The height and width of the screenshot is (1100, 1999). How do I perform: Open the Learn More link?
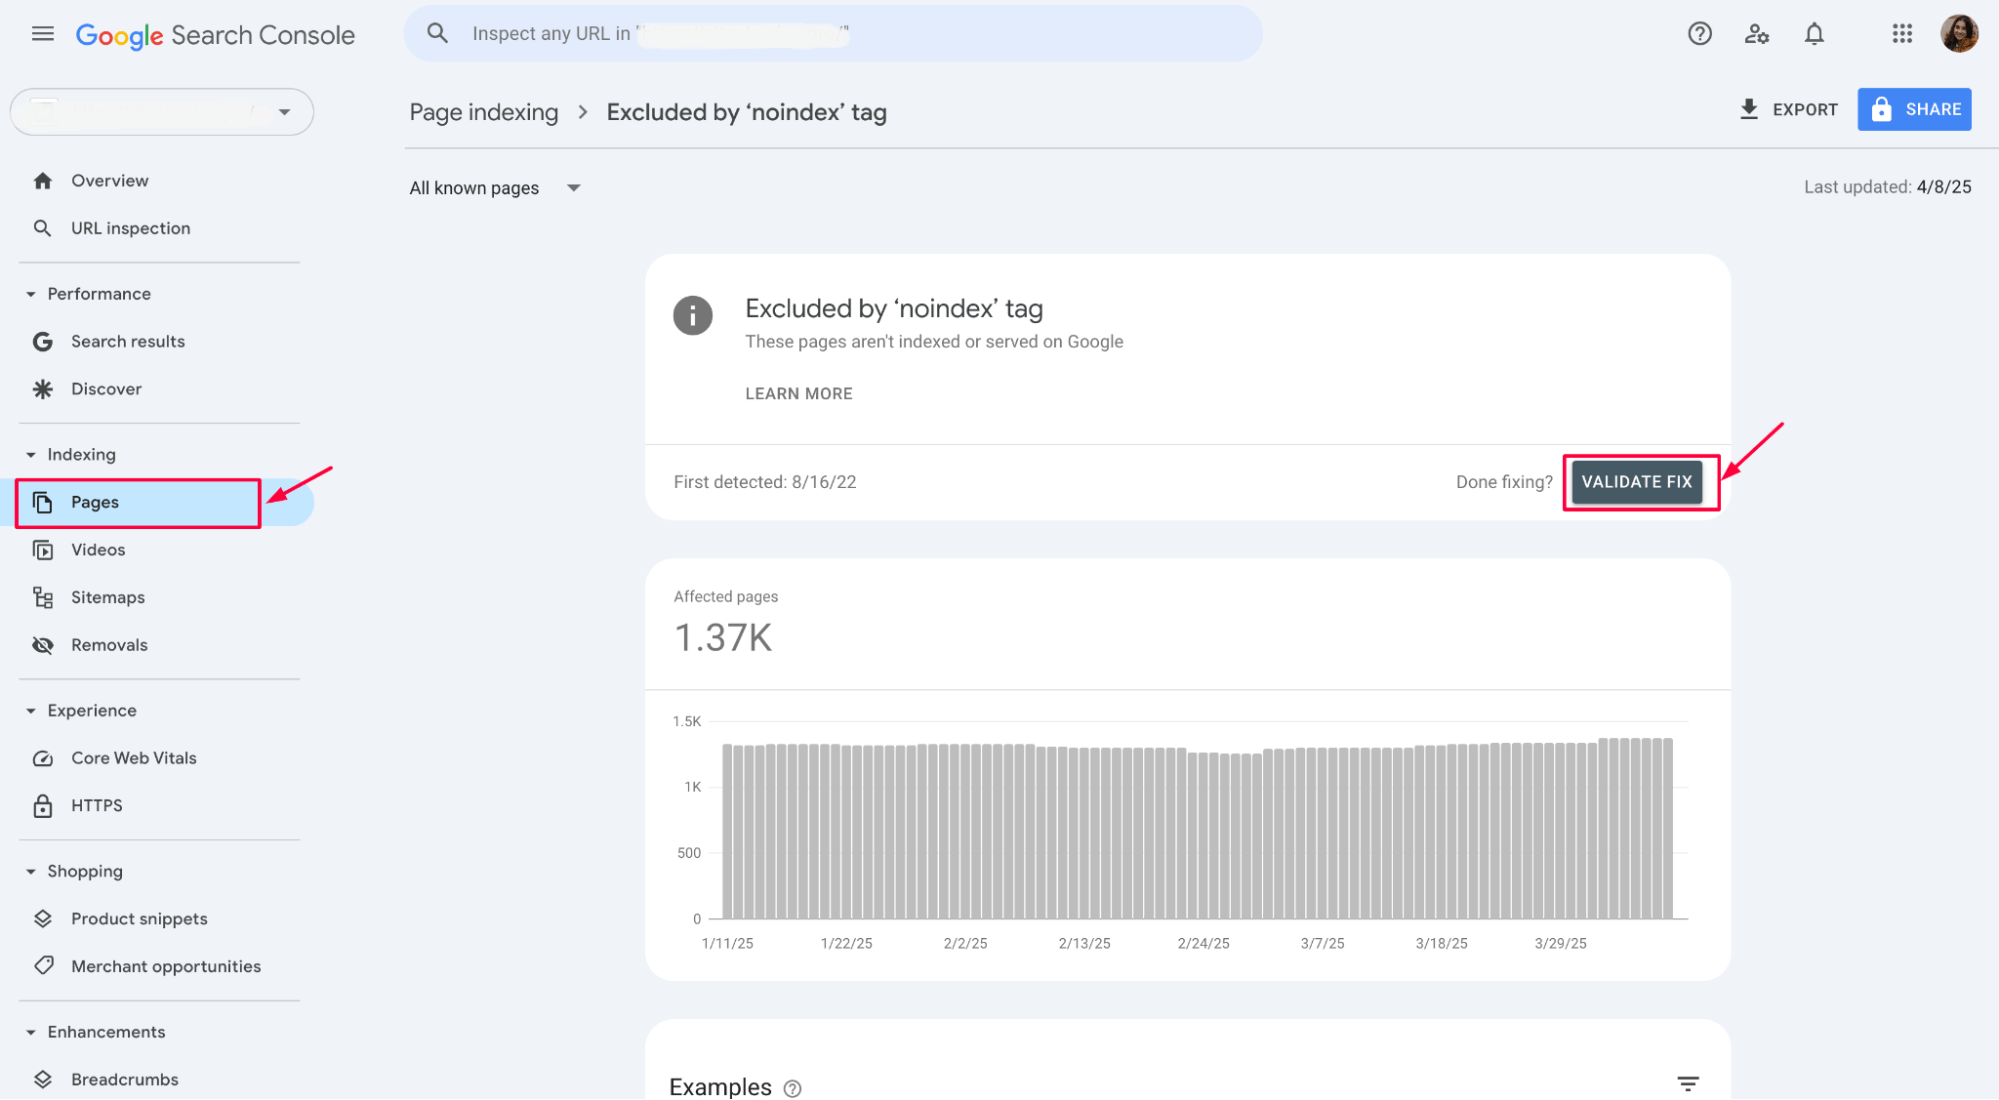(798, 394)
